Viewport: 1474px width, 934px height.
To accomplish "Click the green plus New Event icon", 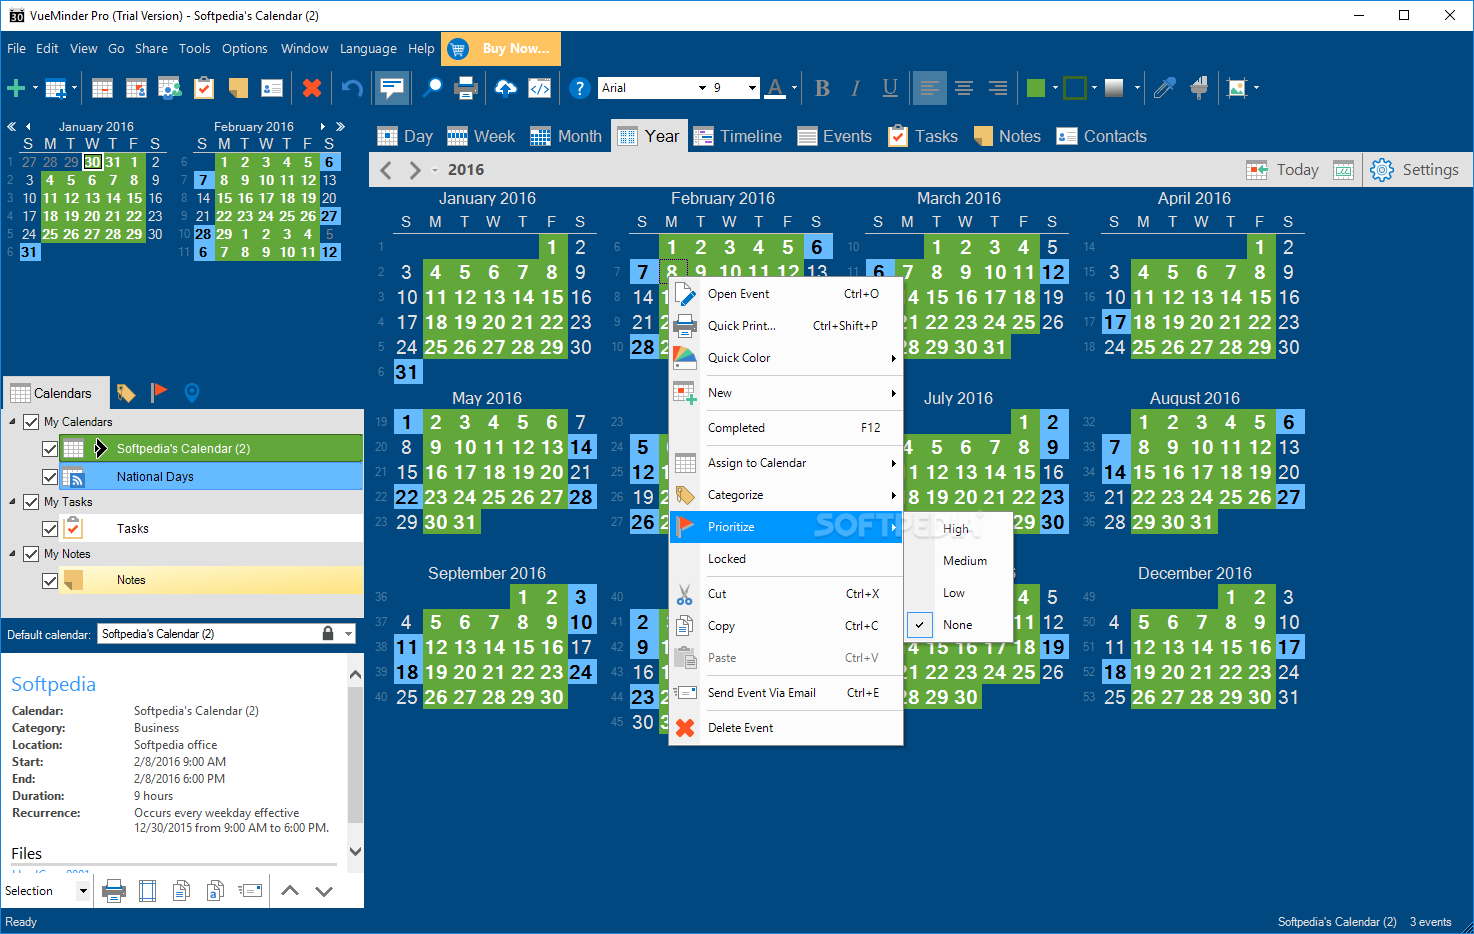I will pyautogui.click(x=16, y=88).
